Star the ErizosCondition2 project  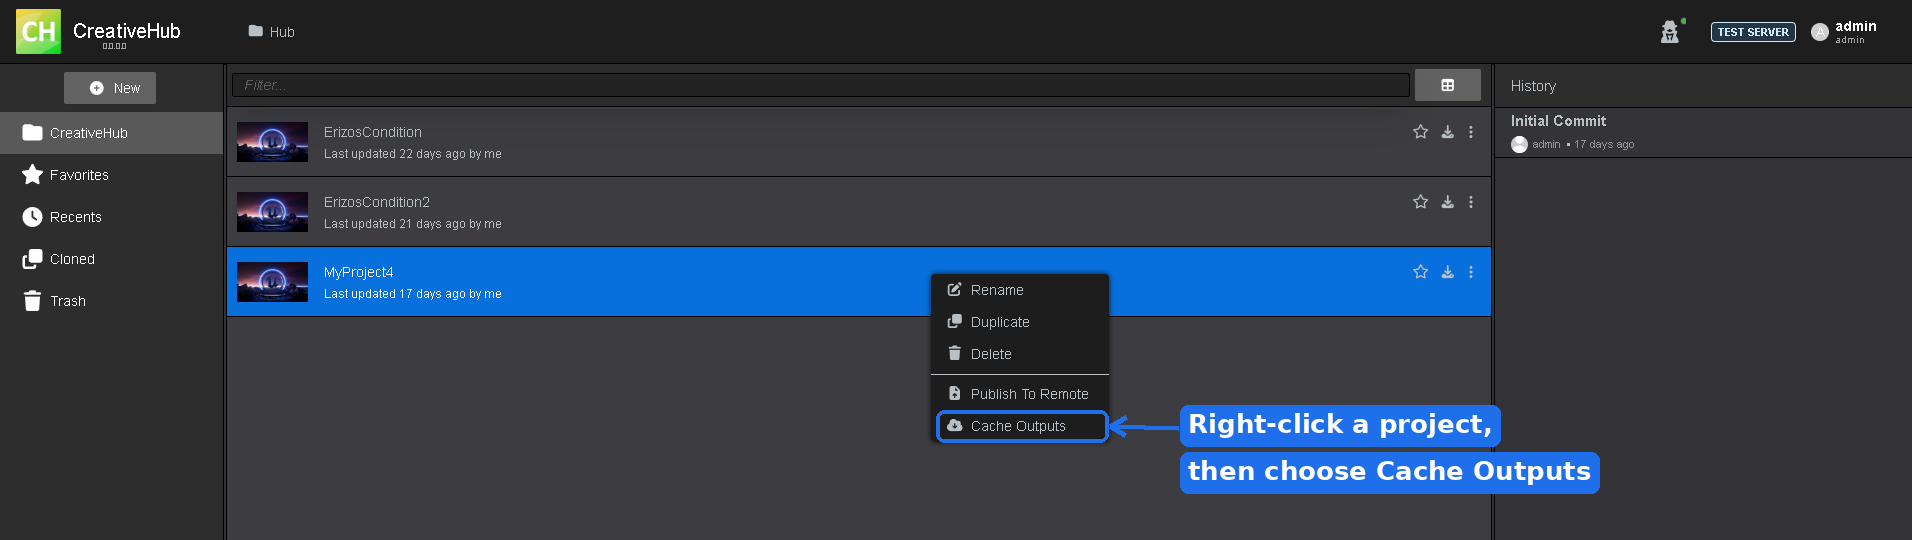click(1420, 202)
